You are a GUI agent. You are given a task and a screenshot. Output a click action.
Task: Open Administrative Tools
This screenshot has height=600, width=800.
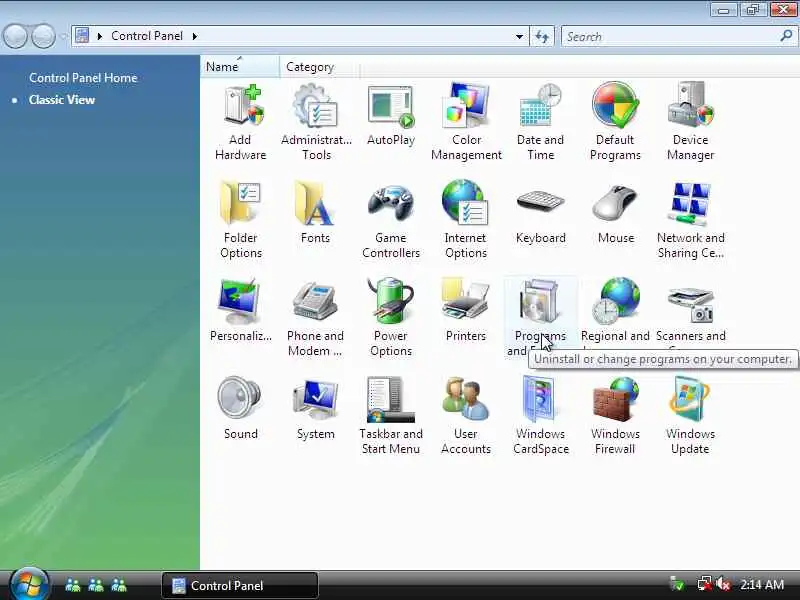(x=316, y=121)
